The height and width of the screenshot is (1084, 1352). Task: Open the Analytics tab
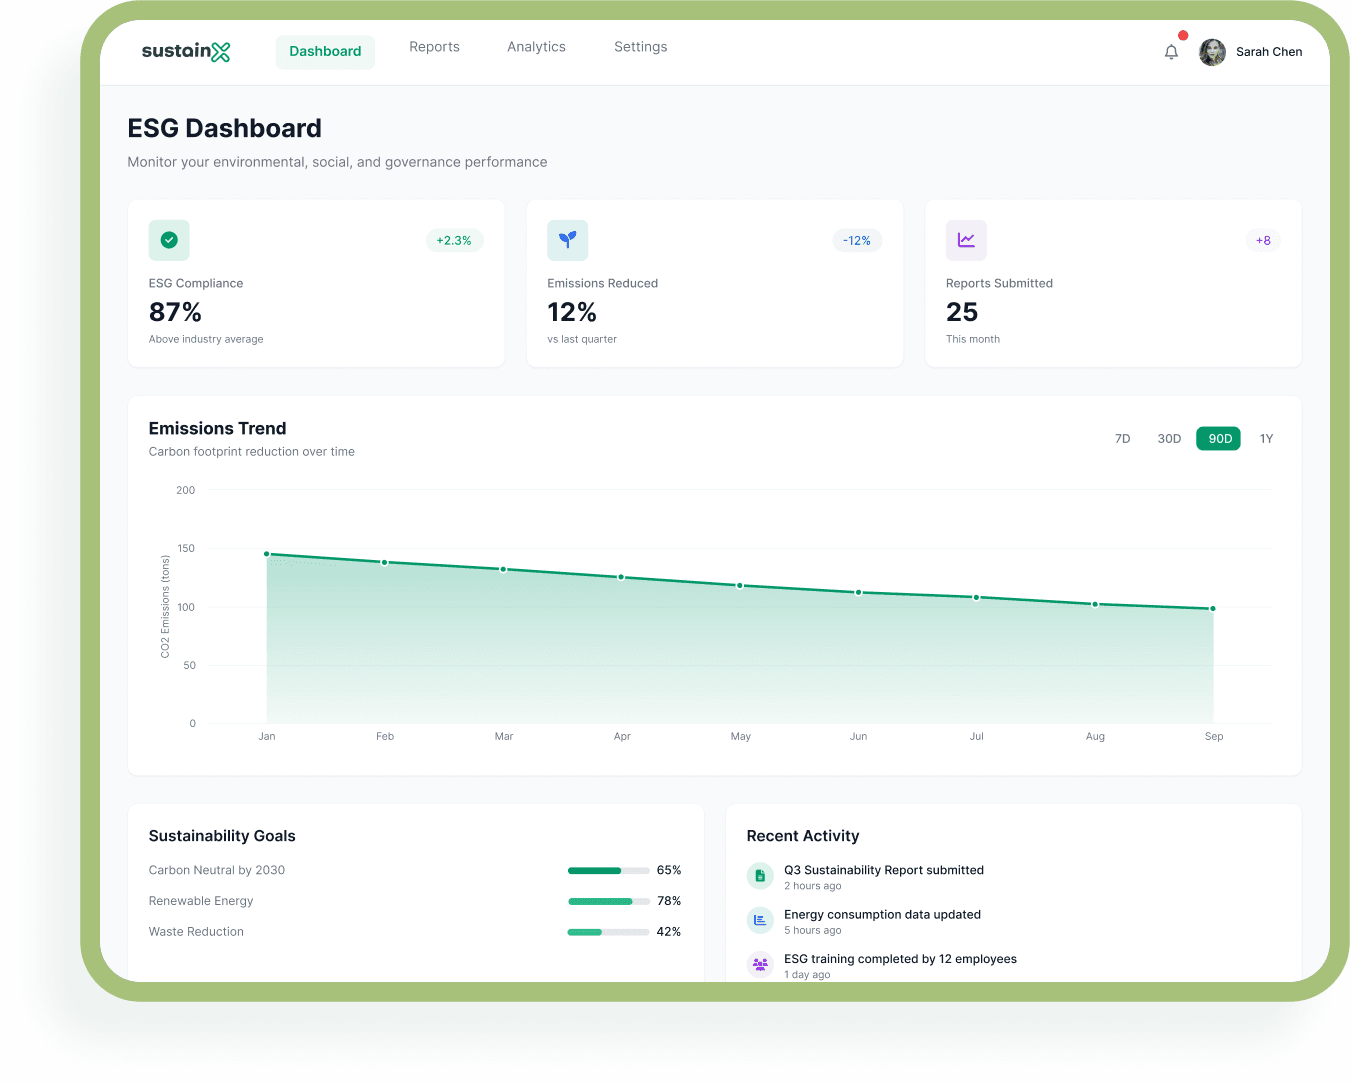click(536, 47)
